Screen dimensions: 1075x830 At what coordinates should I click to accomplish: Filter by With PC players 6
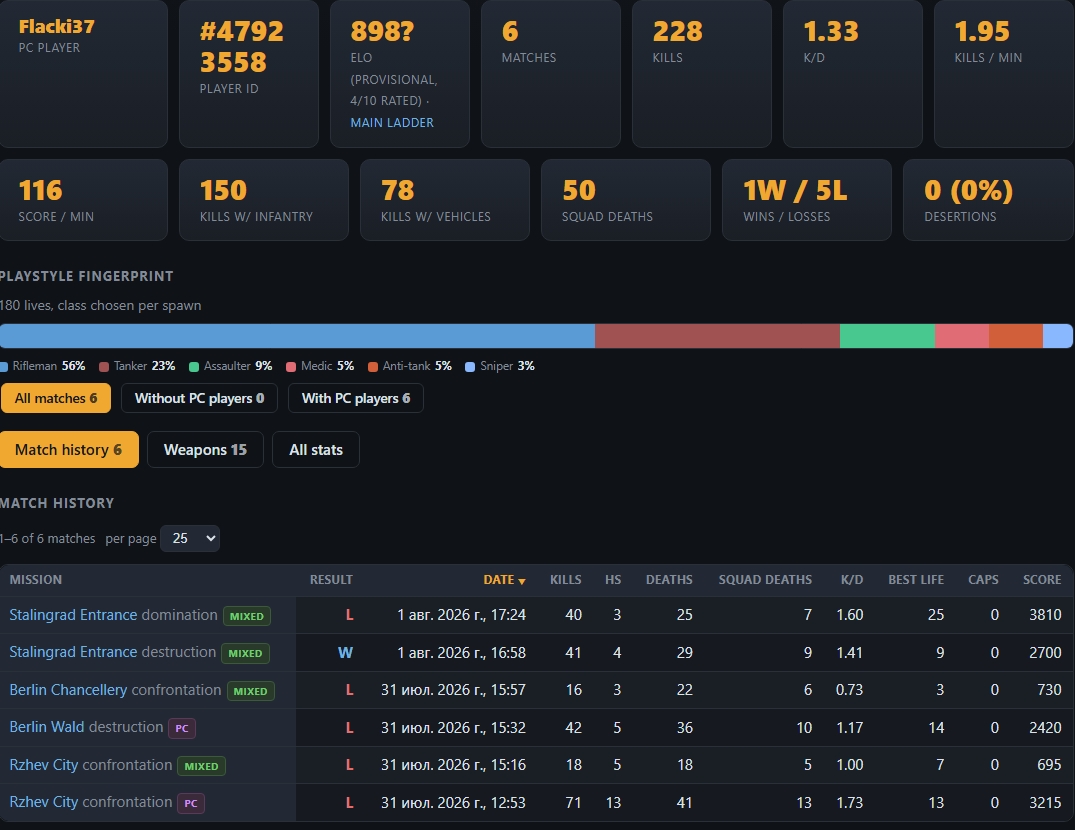click(356, 398)
